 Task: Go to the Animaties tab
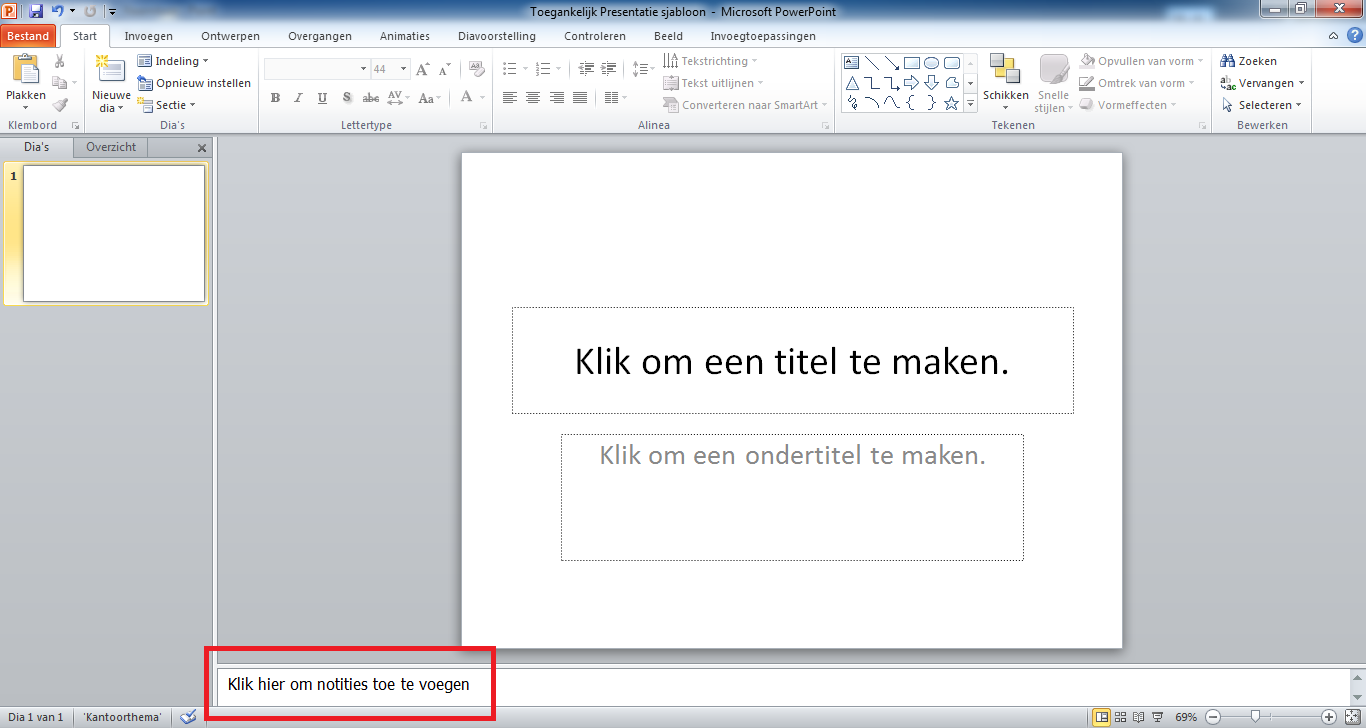405,36
